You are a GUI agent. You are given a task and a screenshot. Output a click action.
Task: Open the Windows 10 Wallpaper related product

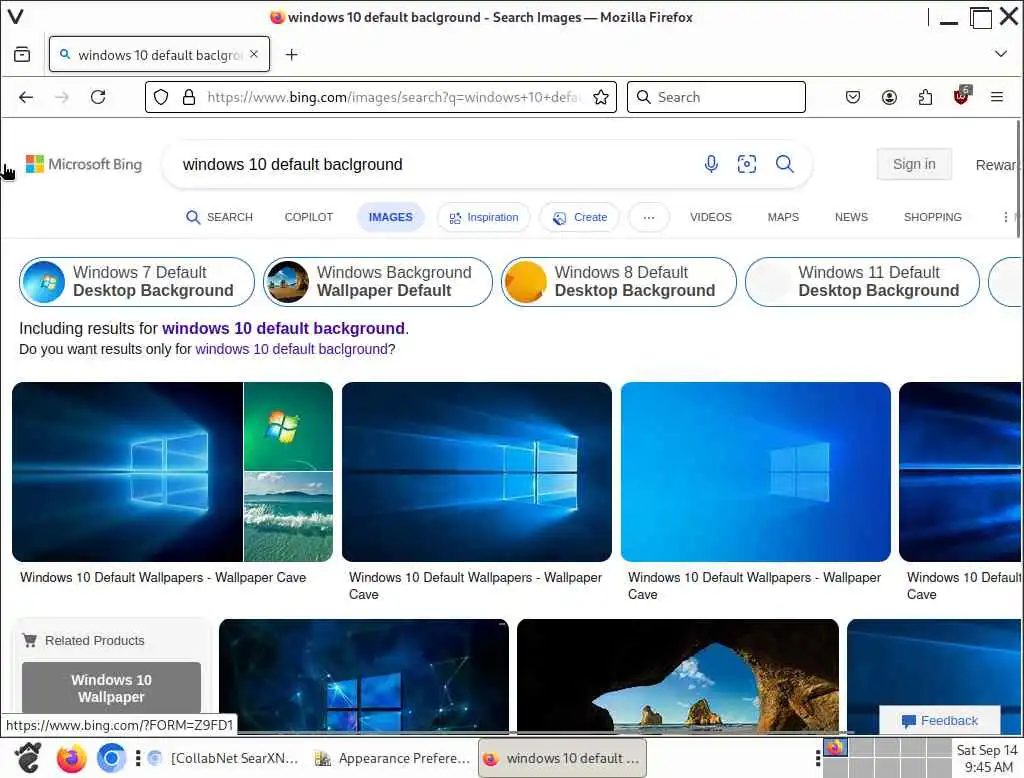point(111,688)
